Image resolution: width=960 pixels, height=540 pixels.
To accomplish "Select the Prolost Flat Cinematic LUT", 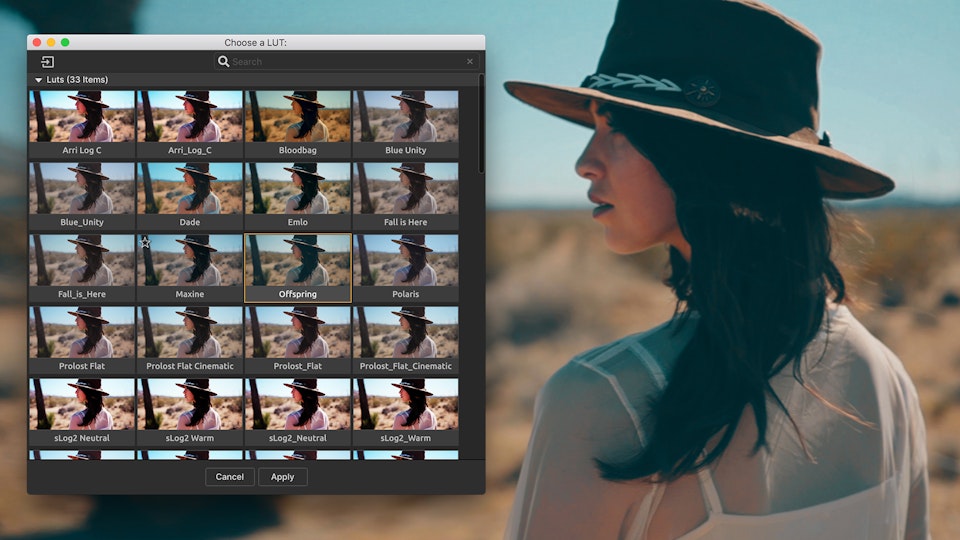I will click(x=190, y=332).
